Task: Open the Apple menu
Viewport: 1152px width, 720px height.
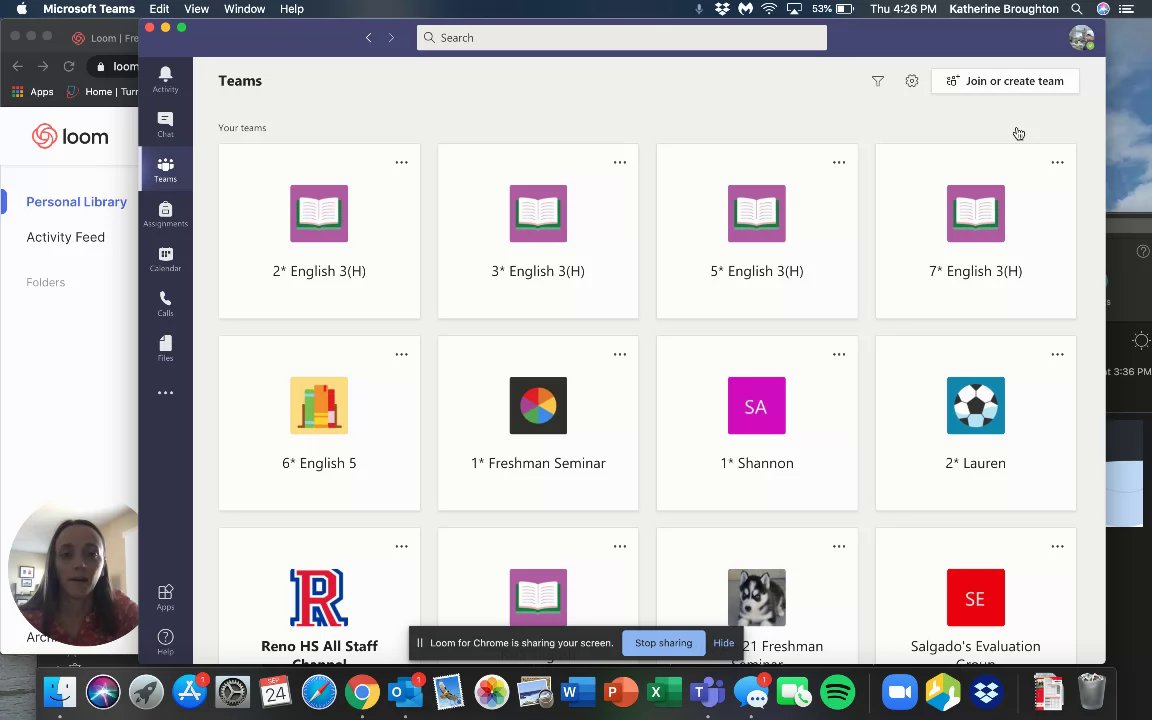Action: (x=21, y=9)
